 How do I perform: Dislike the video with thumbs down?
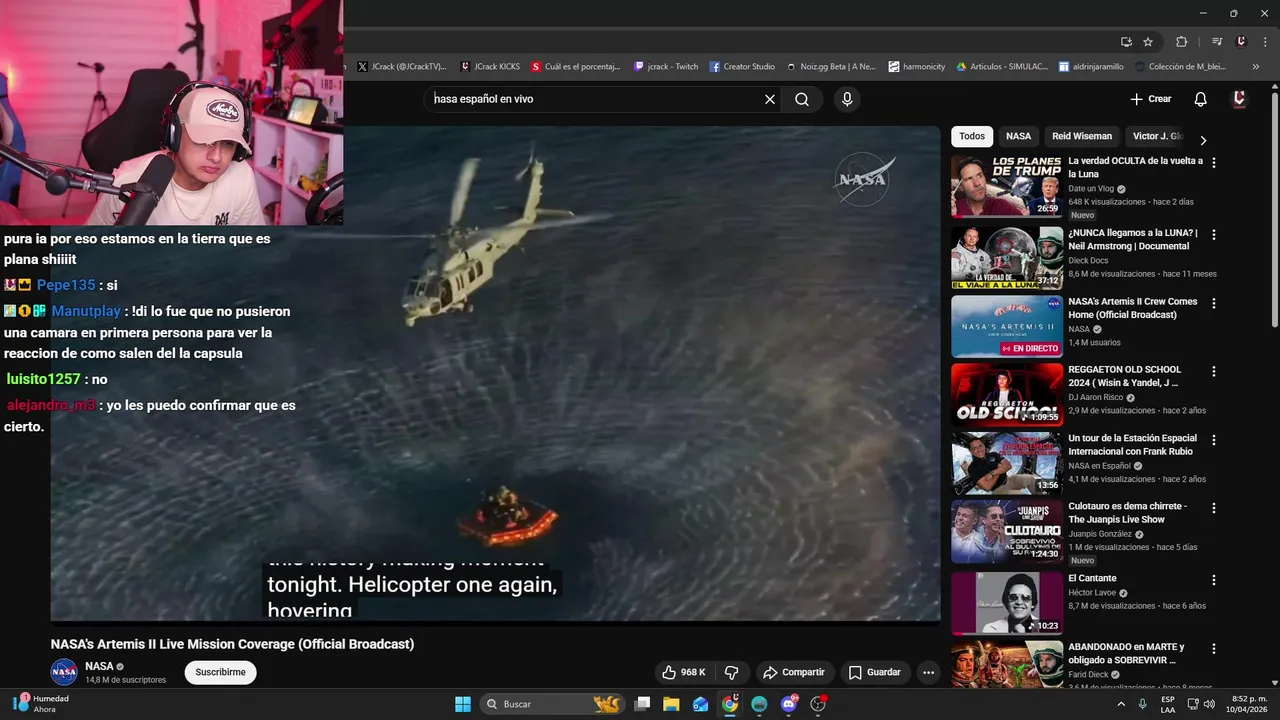pyautogui.click(x=731, y=672)
